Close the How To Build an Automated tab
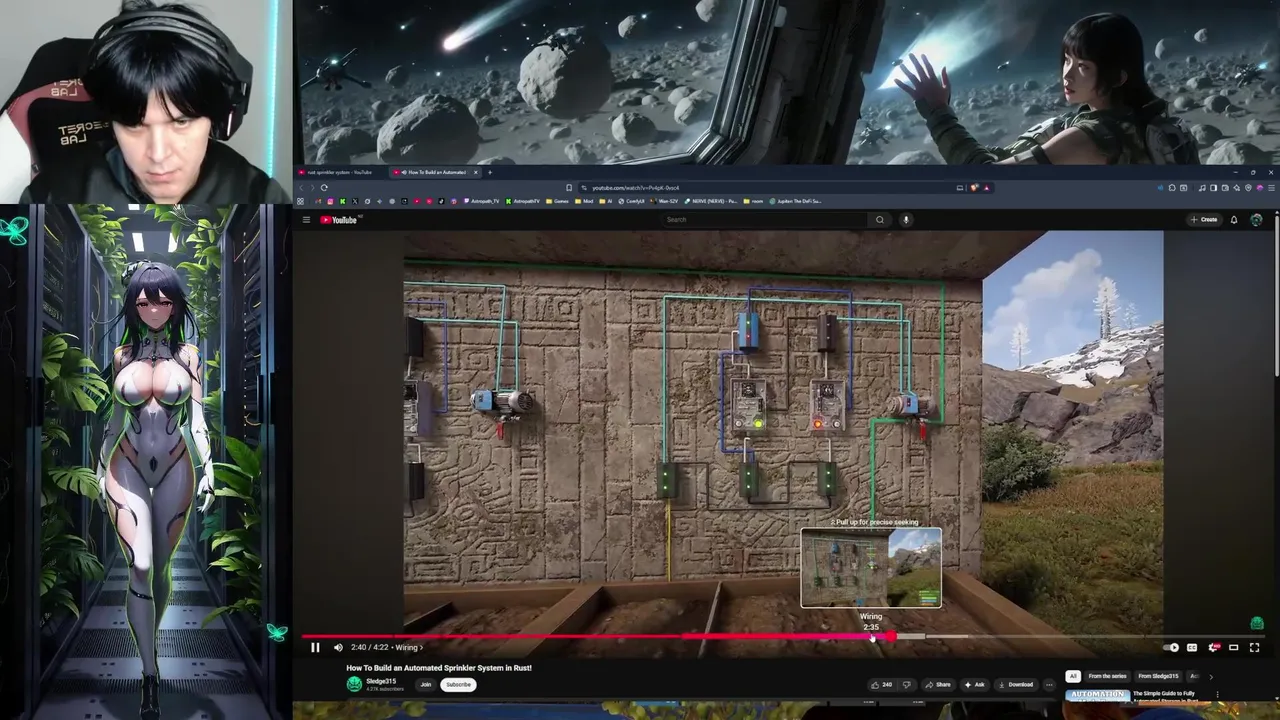Viewport: 1280px width, 720px height. (x=476, y=172)
